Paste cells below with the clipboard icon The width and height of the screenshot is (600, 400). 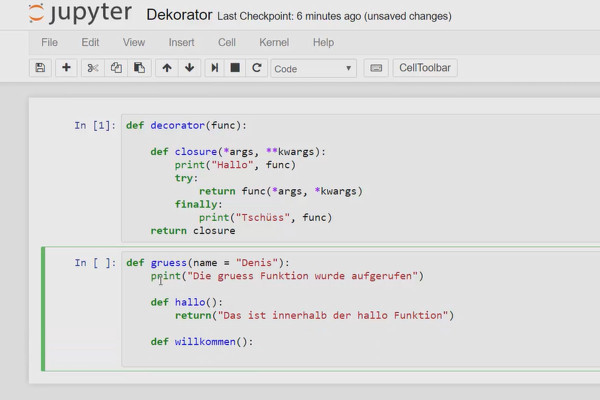pyautogui.click(x=139, y=68)
